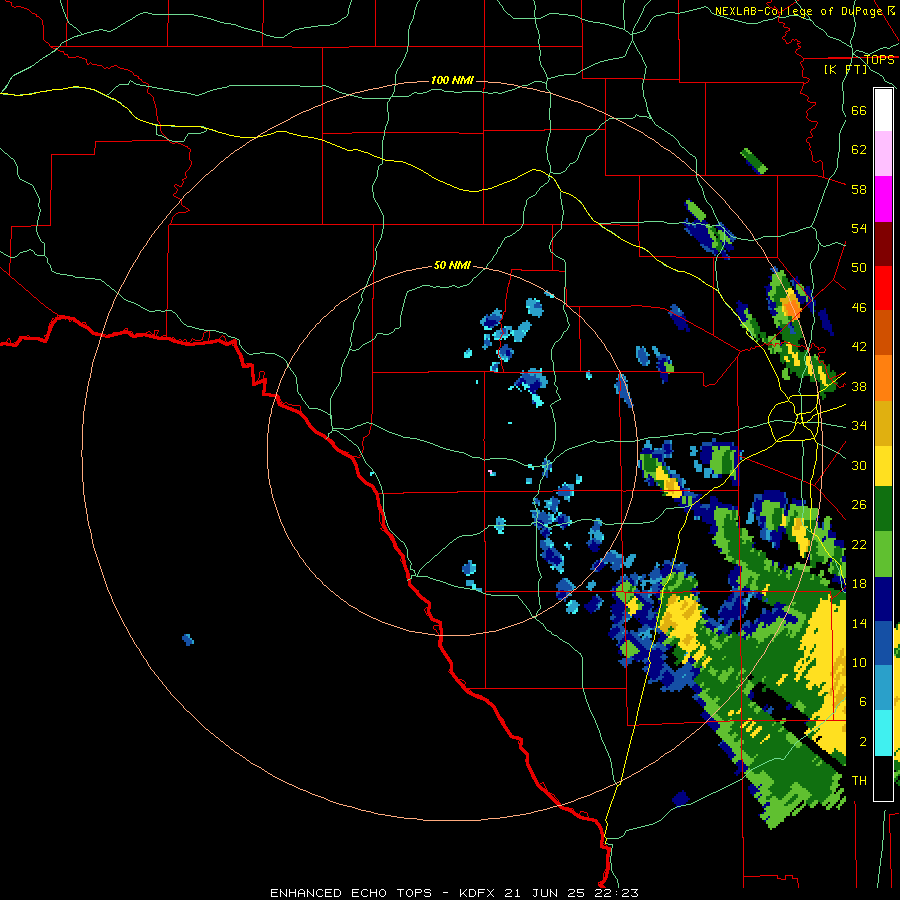Click the legend value "22"
This screenshot has height=900, width=900.
coord(859,544)
